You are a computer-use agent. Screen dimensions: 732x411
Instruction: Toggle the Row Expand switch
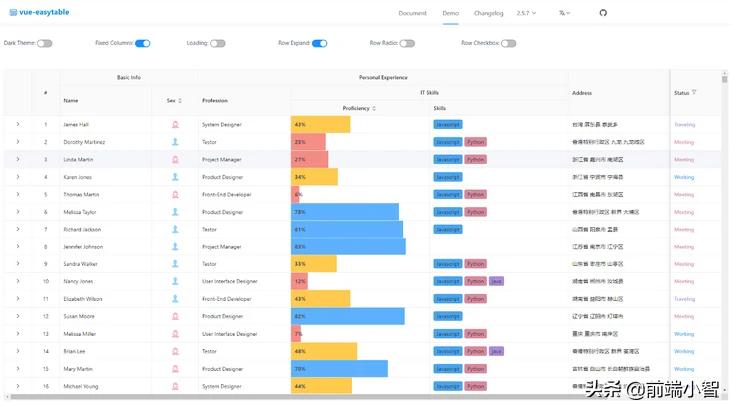[320, 43]
